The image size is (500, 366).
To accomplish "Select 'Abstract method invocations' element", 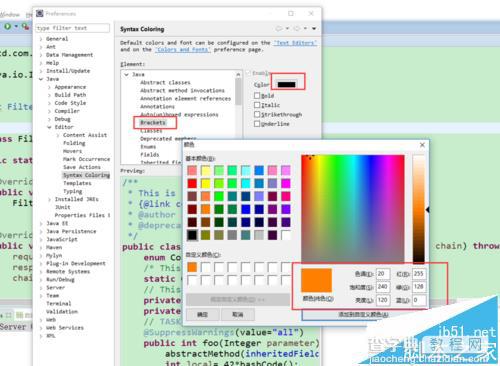I will (x=182, y=90).
